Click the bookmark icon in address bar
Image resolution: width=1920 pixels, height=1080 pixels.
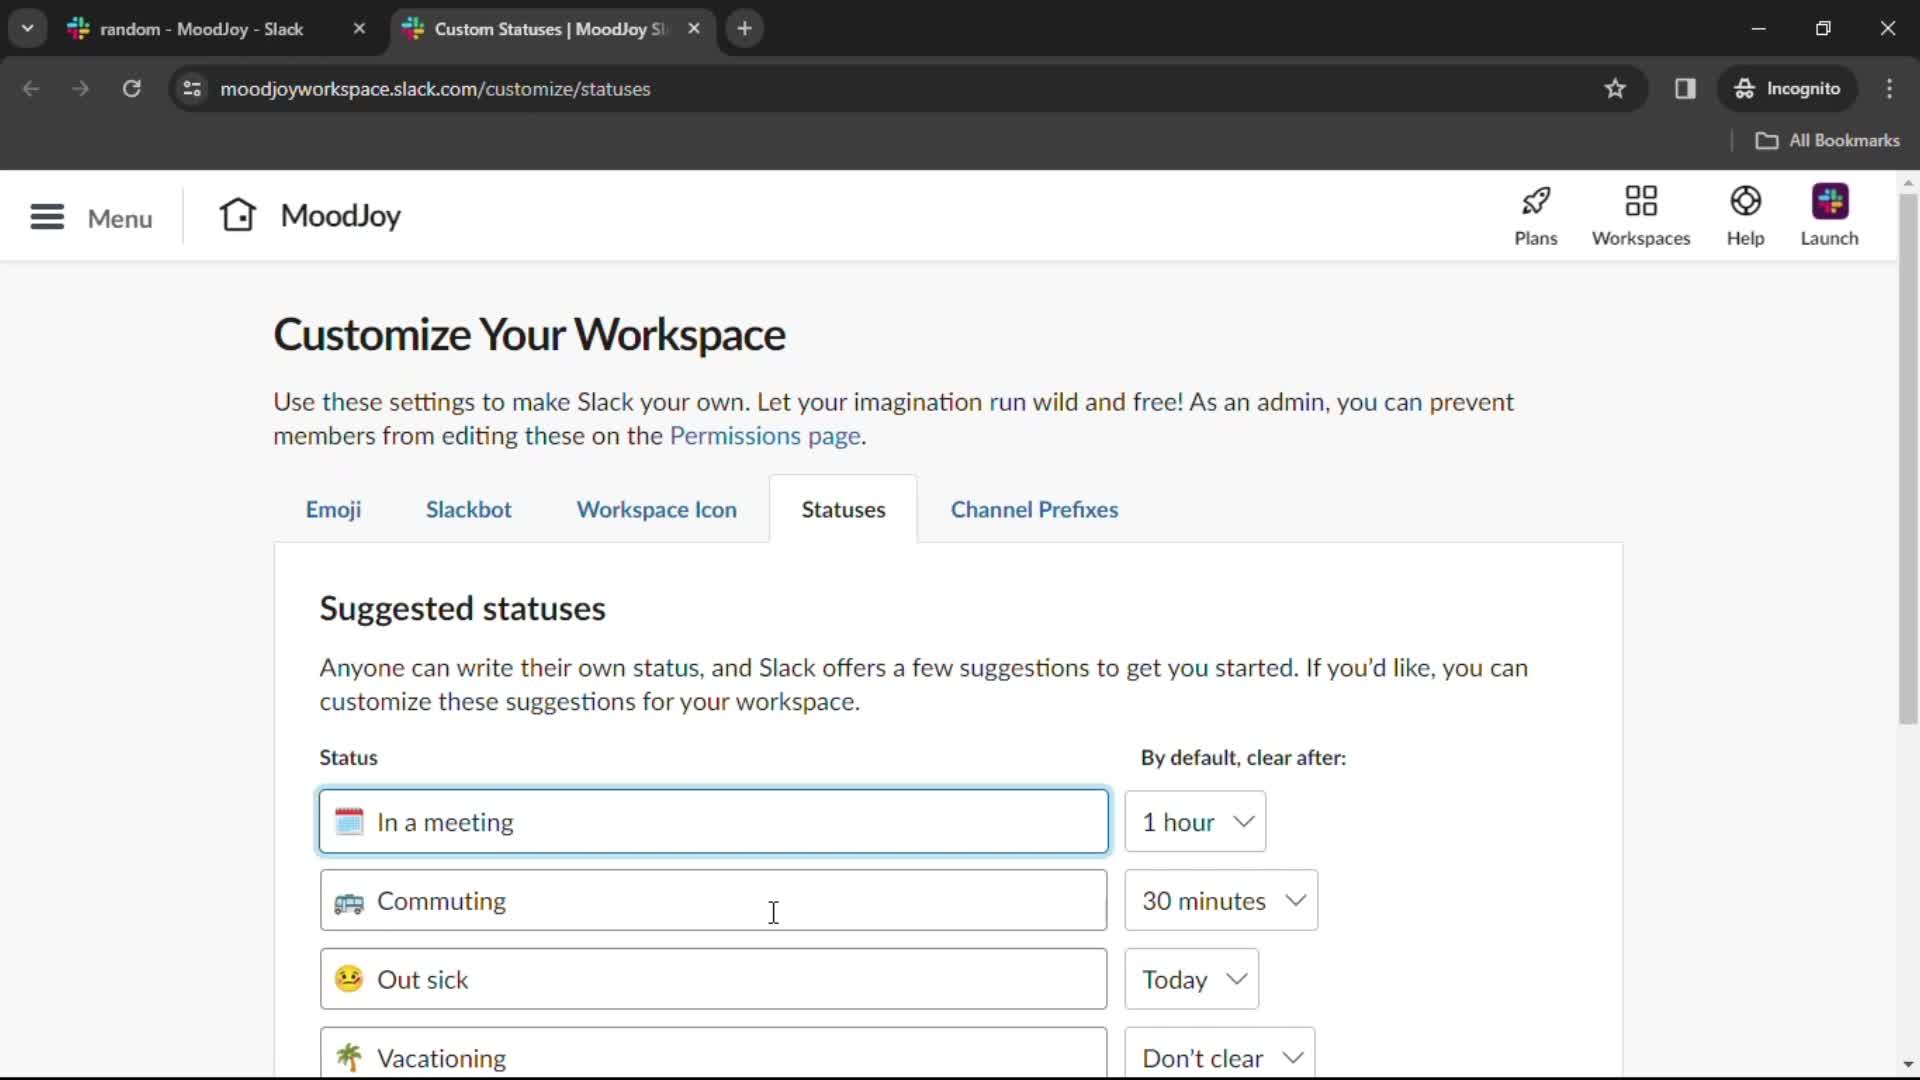[x=1615, y=88]
